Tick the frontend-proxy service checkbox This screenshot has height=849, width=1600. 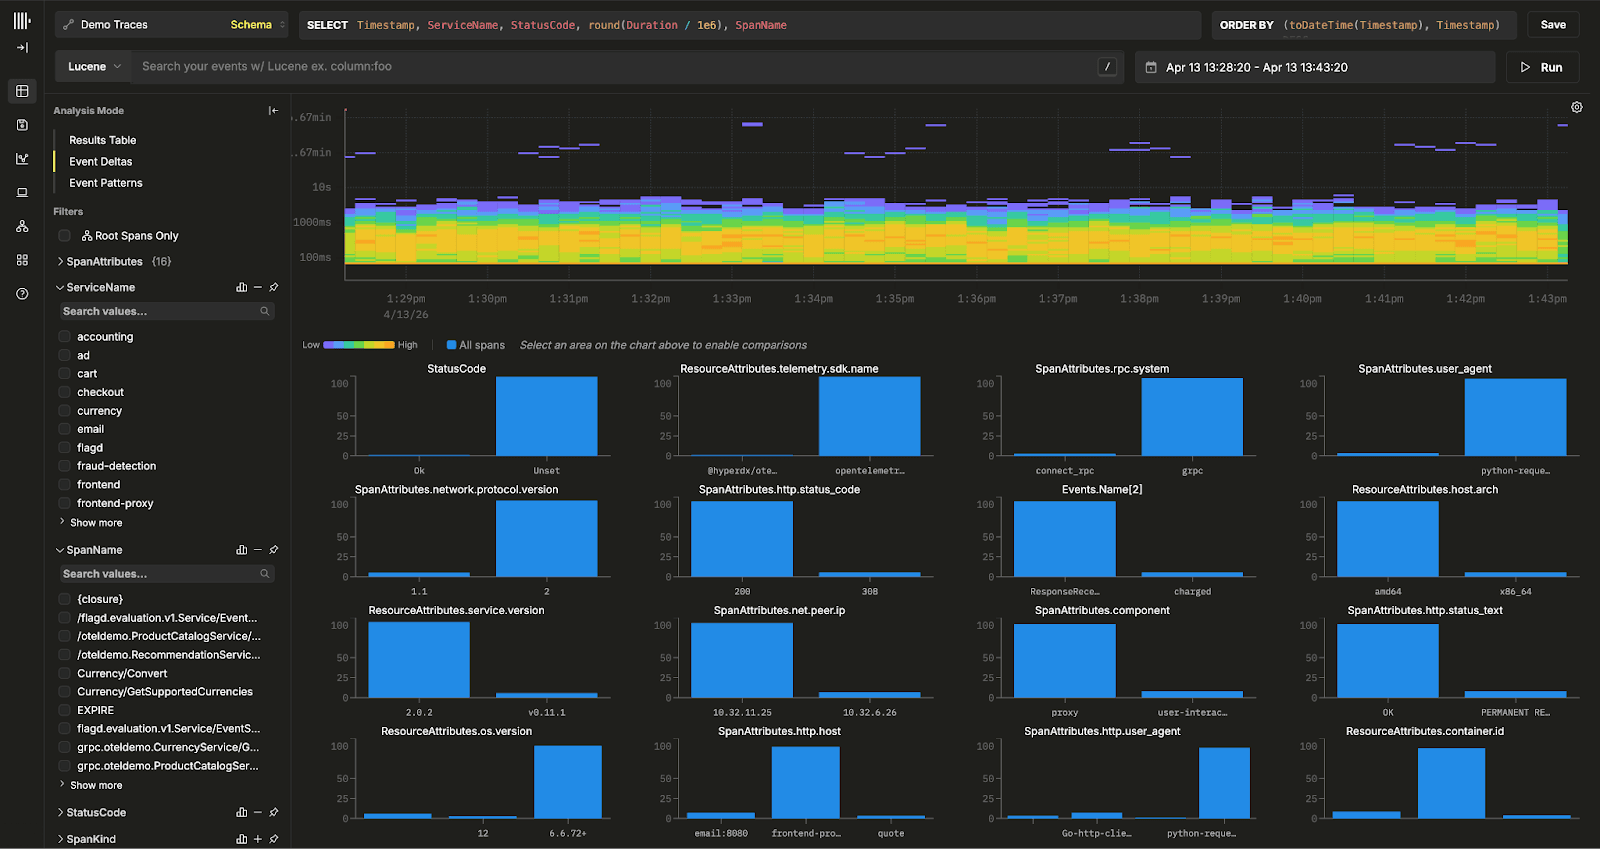coord(64,504)
